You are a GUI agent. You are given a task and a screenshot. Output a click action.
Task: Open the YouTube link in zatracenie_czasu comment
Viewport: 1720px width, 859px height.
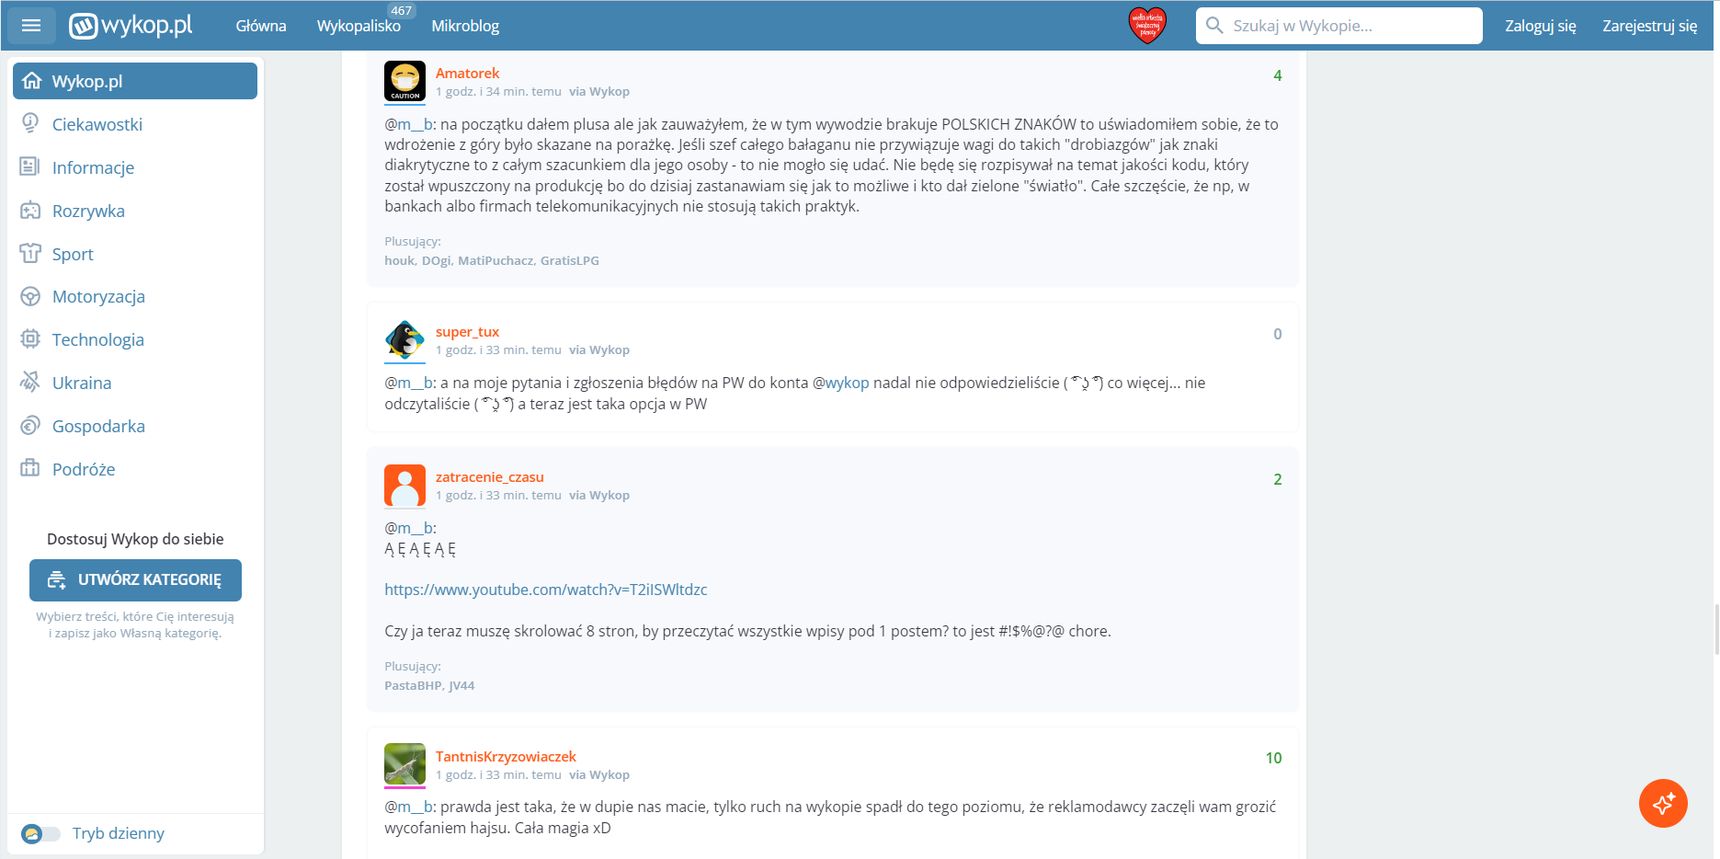(546, 590)
